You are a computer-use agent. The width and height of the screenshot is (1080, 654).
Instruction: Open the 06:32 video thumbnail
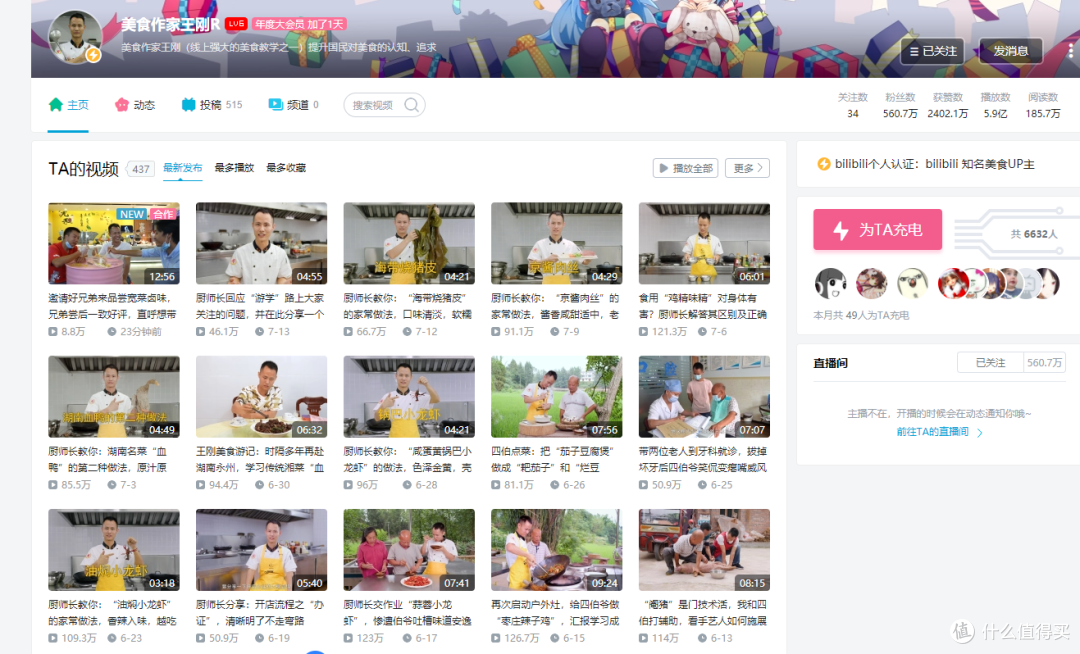(x=261, y=397)
